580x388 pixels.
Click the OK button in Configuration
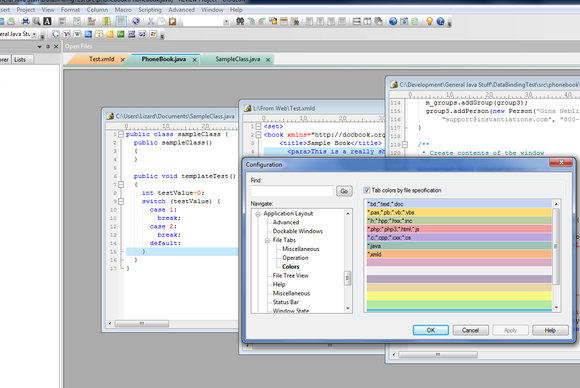coord(431,330)
